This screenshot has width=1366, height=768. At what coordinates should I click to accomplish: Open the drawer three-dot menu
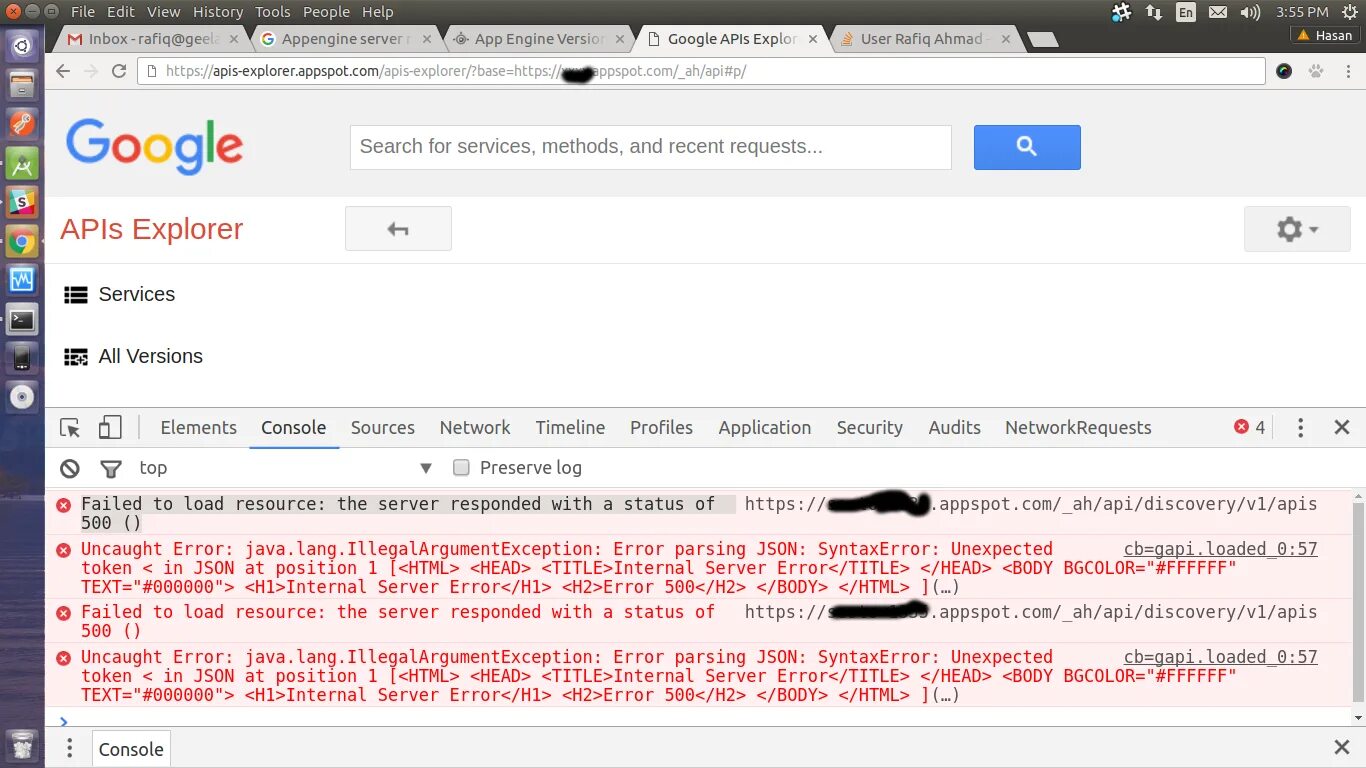(69, 749)
